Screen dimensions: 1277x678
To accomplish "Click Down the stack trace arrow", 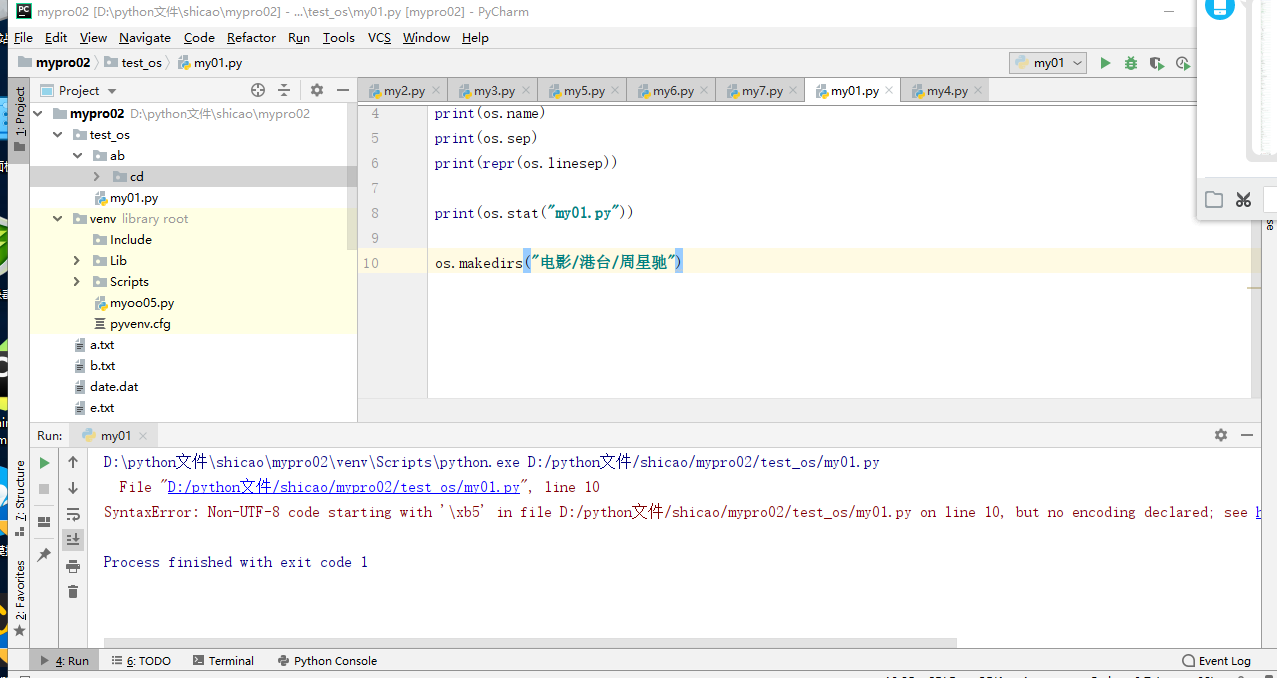I will pos(73,488).
